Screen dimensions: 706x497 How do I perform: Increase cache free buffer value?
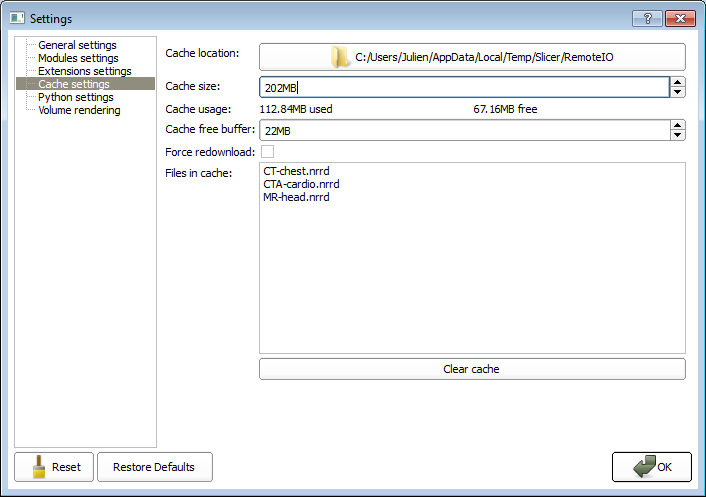(x=678, y=125)
